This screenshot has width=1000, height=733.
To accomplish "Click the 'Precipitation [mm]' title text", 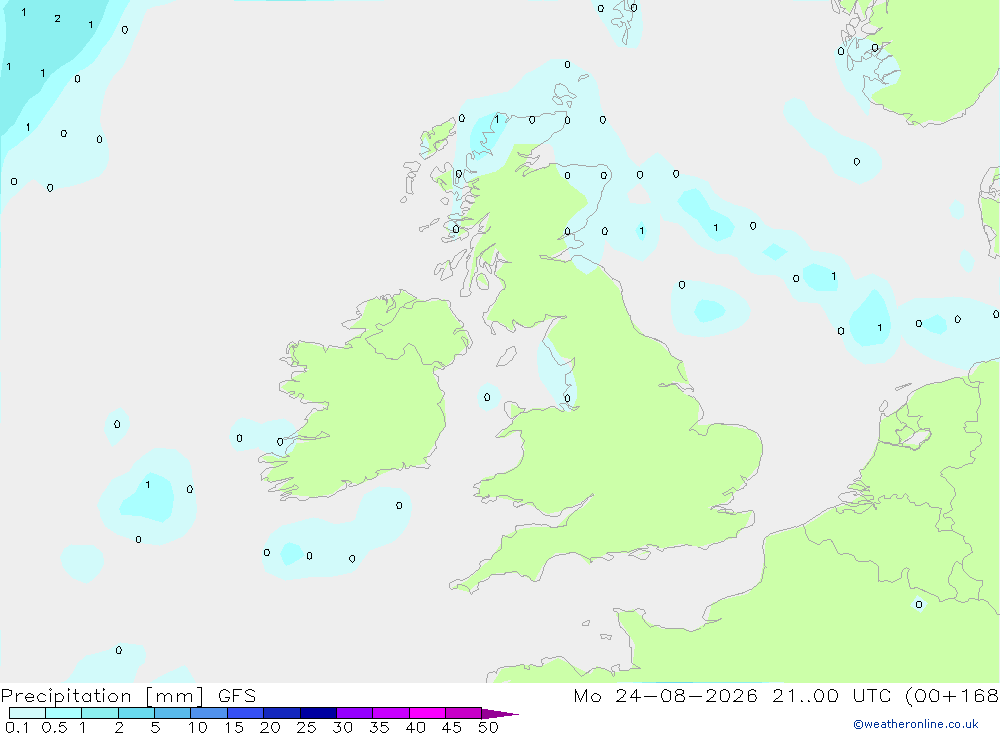I will [x=102, y=696].
